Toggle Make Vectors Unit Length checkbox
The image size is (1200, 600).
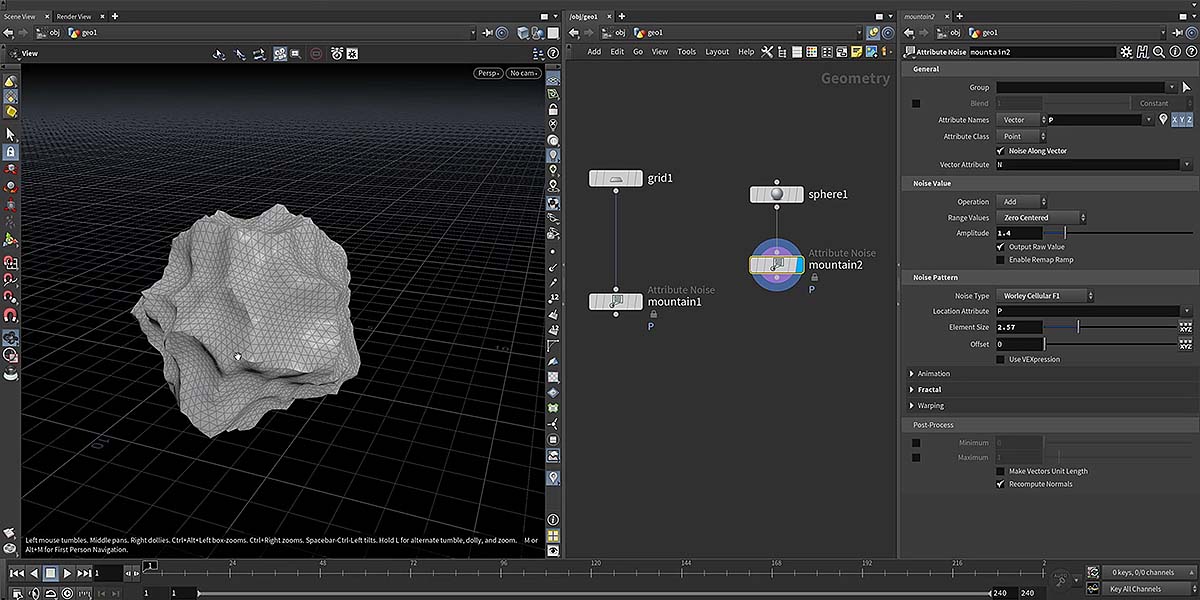[1001, 471]
